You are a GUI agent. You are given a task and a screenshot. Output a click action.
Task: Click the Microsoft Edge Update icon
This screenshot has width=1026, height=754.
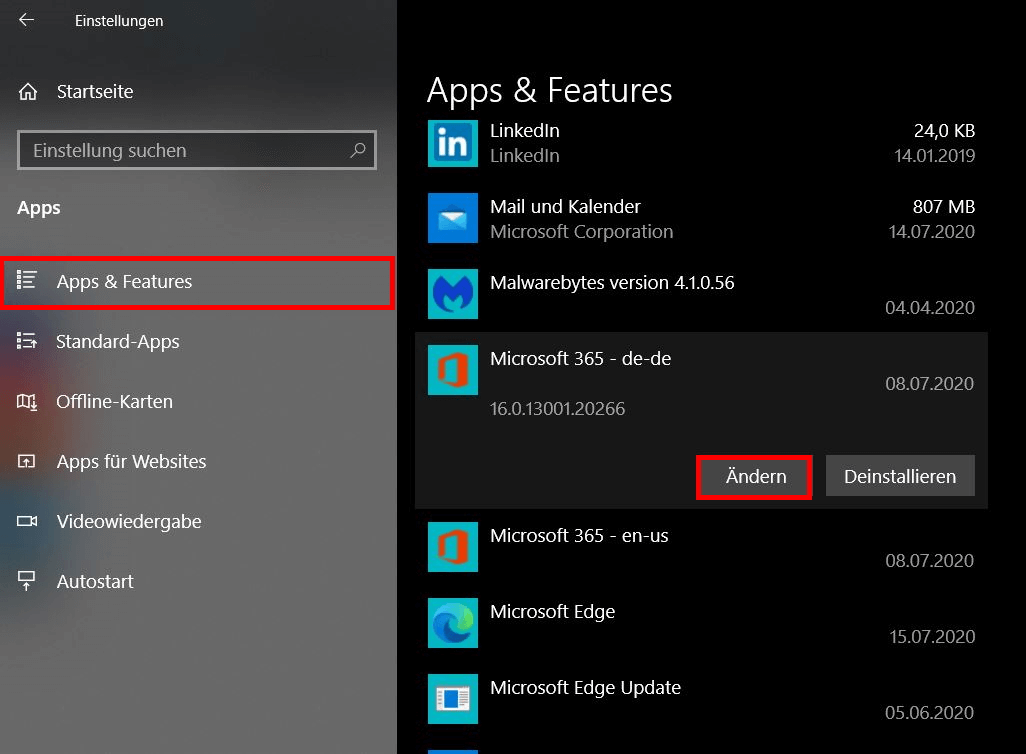[453, 699]
